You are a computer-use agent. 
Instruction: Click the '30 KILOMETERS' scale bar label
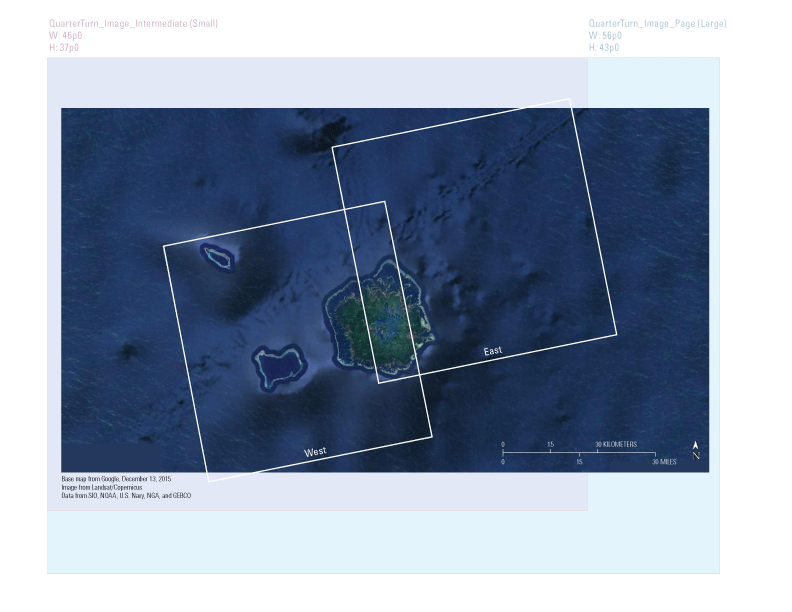click(616, 444)
